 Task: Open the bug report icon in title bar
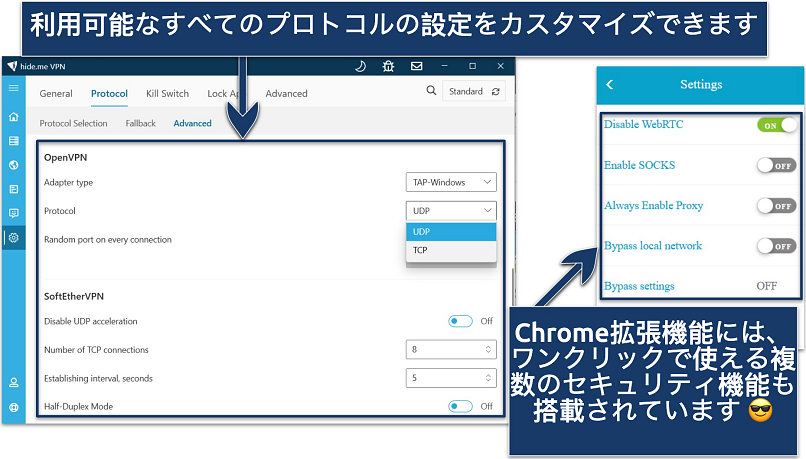tap(388, 66)
